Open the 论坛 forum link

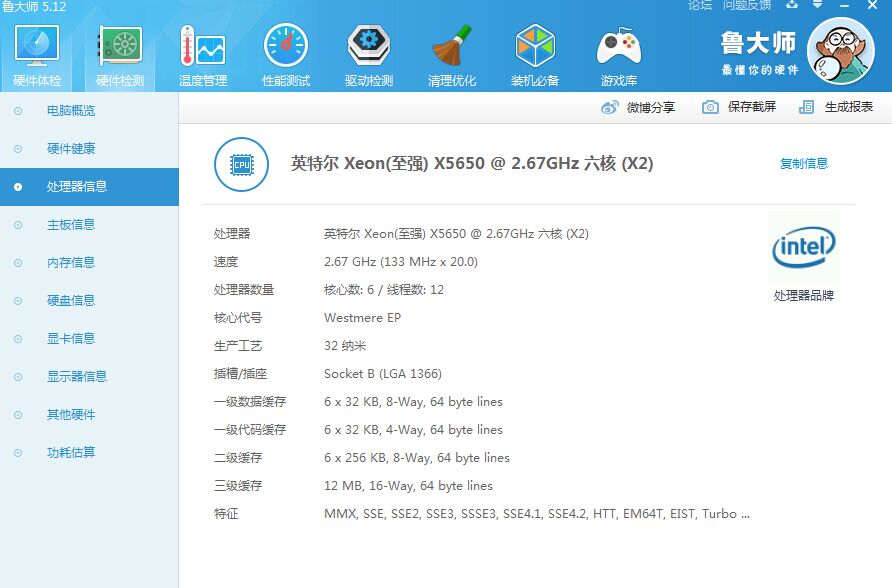(700, 5)
